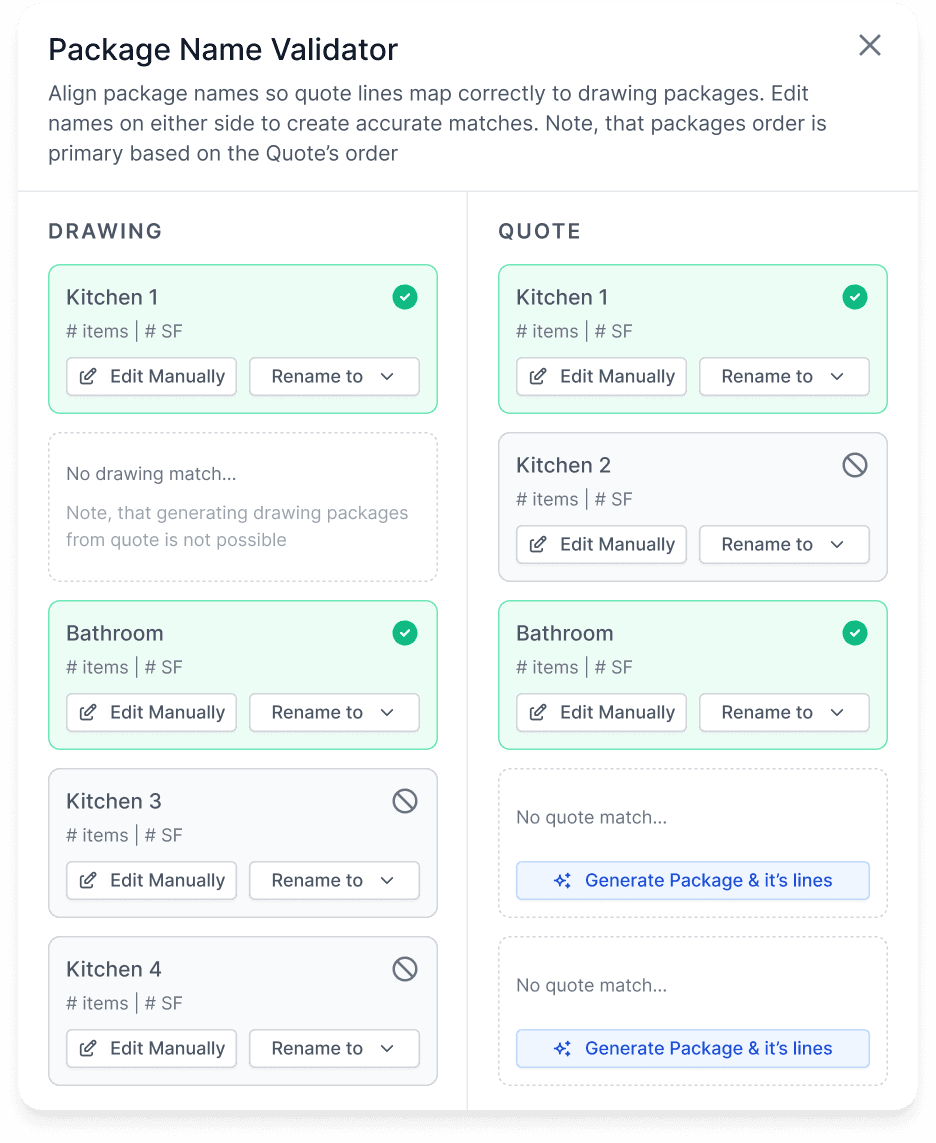Screen dimensions: 936x1143
Task: Select the No drawing match placeholder card
Action: [243, 507]
